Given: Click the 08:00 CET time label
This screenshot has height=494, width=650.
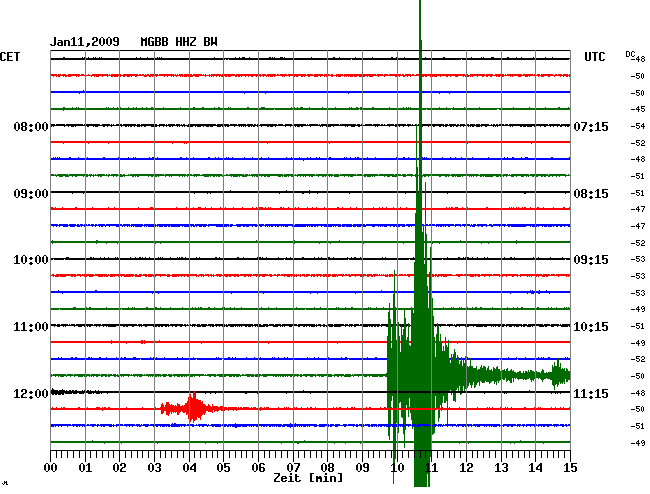Looking at the screenshot, I should (31, 126).
